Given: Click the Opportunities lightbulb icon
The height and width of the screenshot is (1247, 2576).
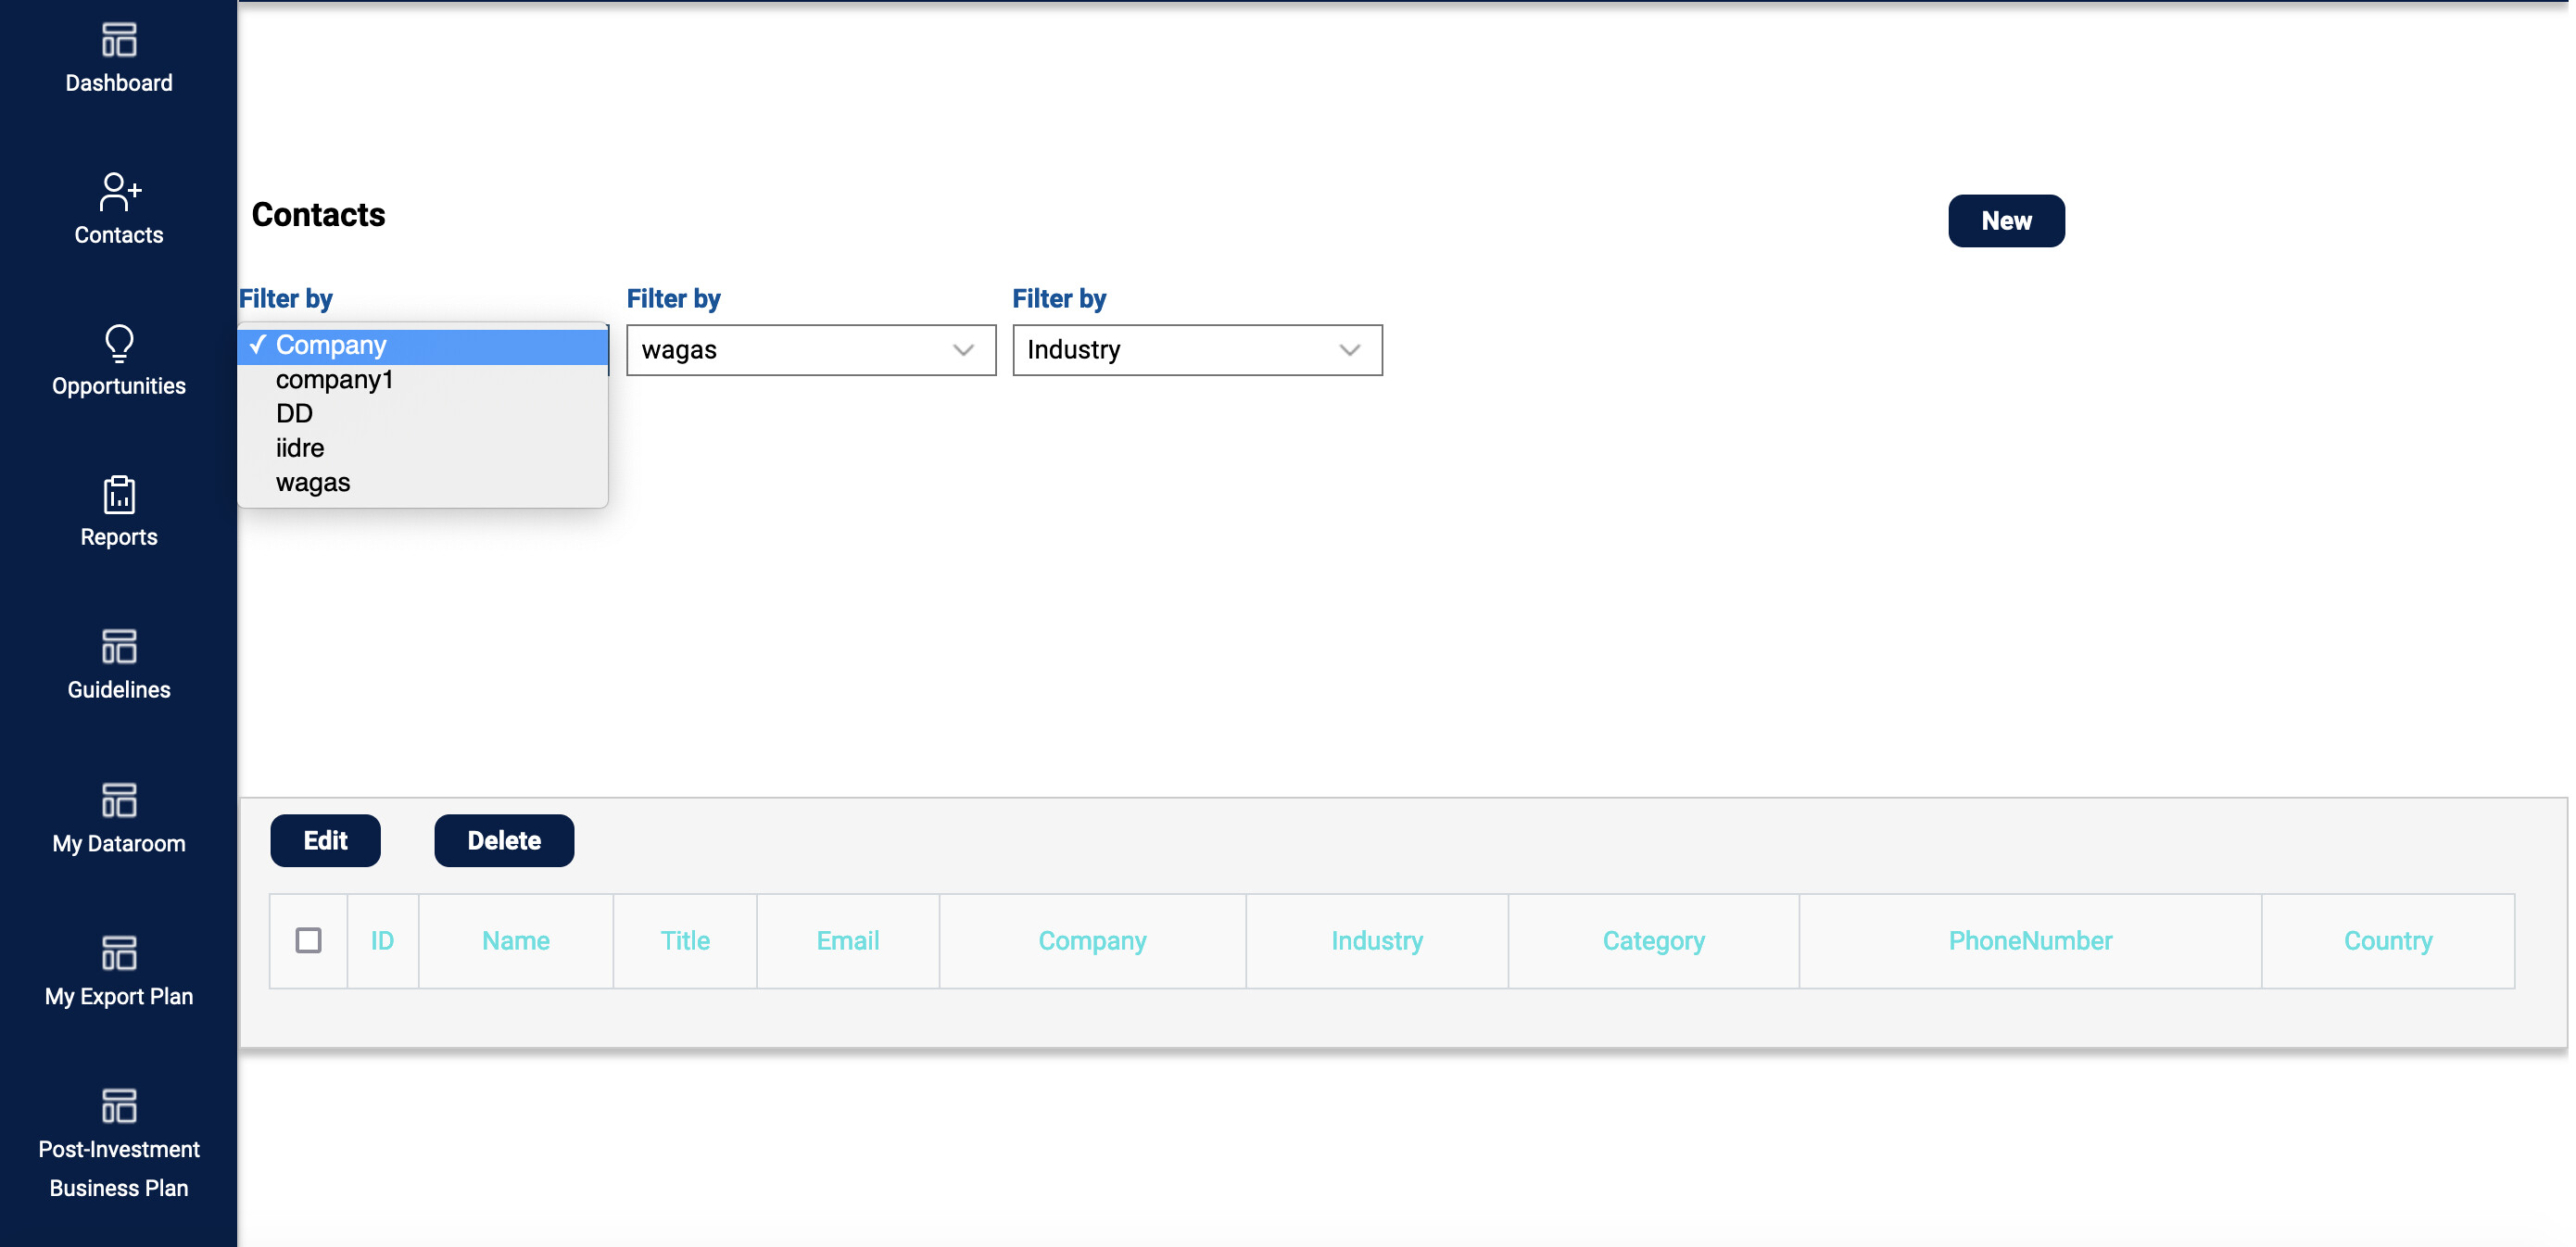Looking at the screenshot, I should [x=119, y=343].
